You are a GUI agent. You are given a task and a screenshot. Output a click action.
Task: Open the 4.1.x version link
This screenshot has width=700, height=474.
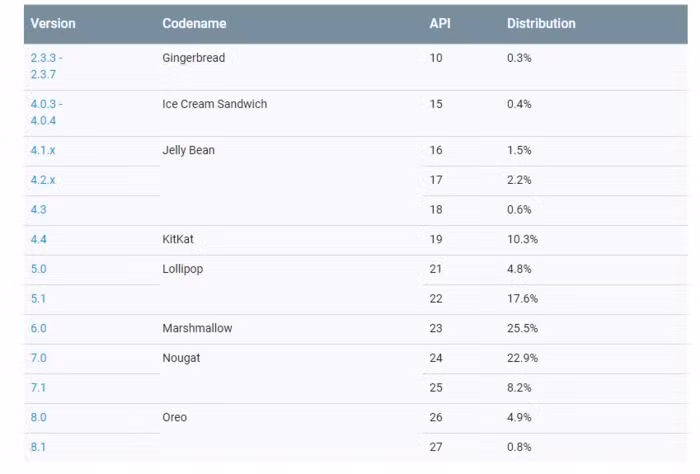pos(43,150)
